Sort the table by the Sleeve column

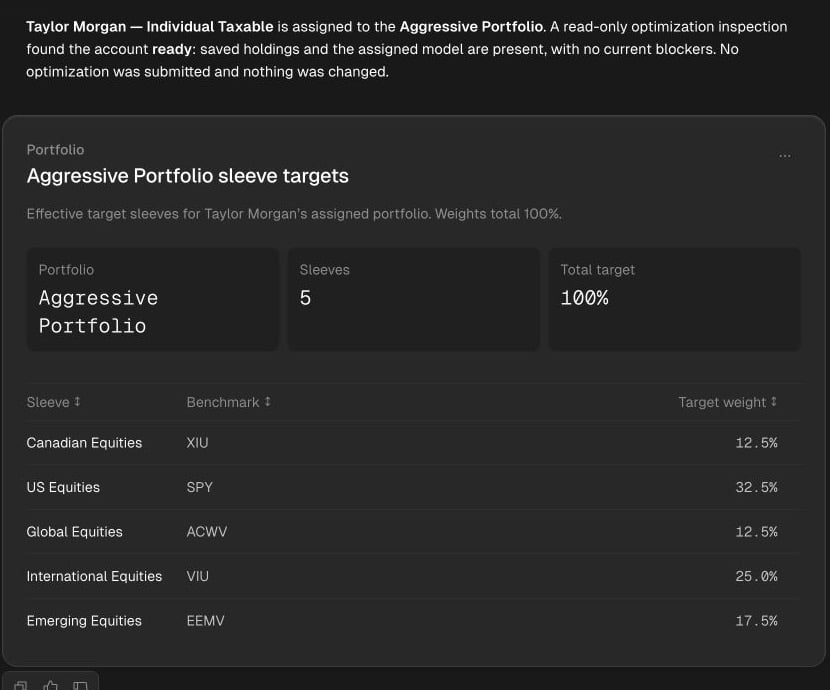53,402
